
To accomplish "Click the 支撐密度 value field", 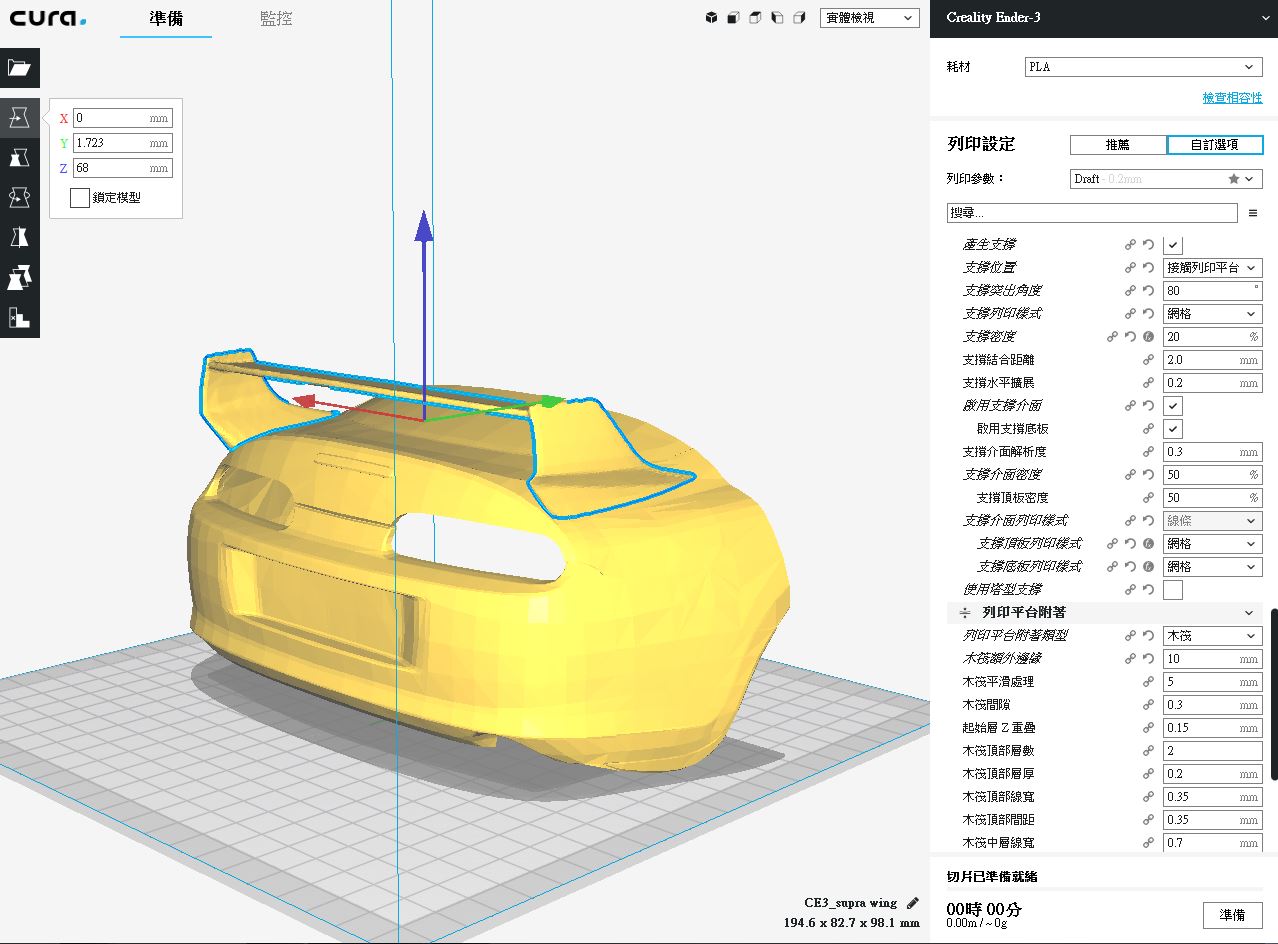I will pyautogui.click(x=1212, y=337).
